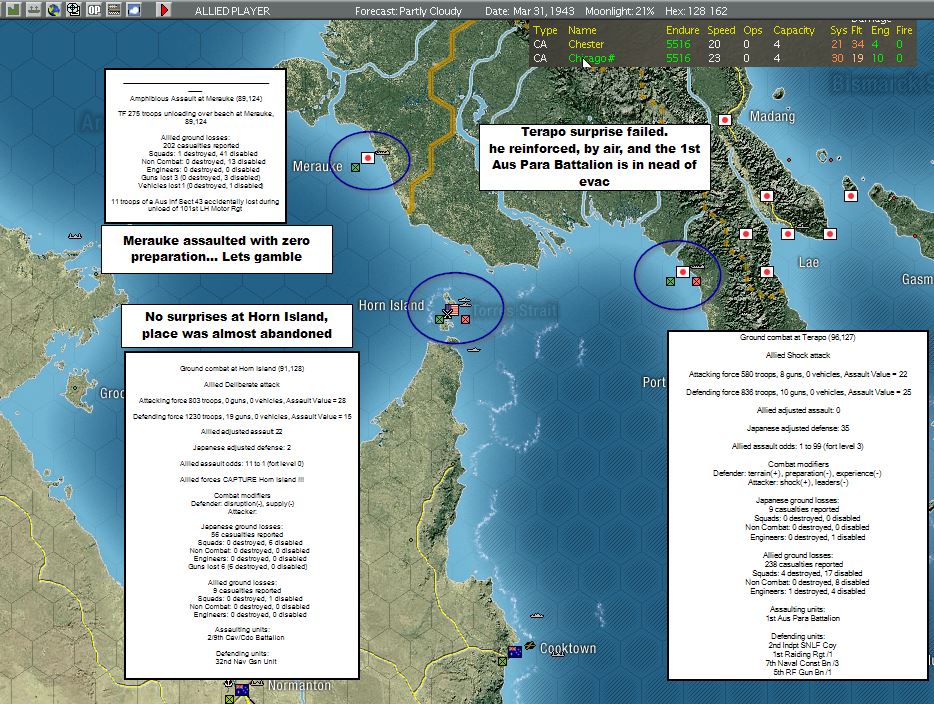Click the Cooktown map label
The height and width of the screenshot is (704, 934).
[x=568, y=649]
